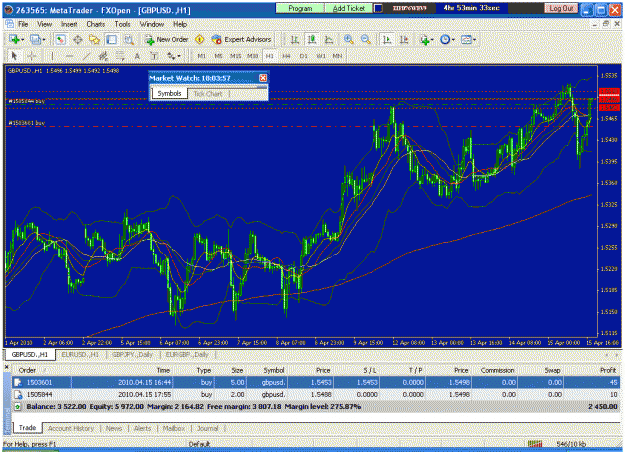Image resolution: width=625 pixels, height=452 pixels.
Task: Switch to Tick Chart tab in Market Watch
Action: tap(208, 94)
